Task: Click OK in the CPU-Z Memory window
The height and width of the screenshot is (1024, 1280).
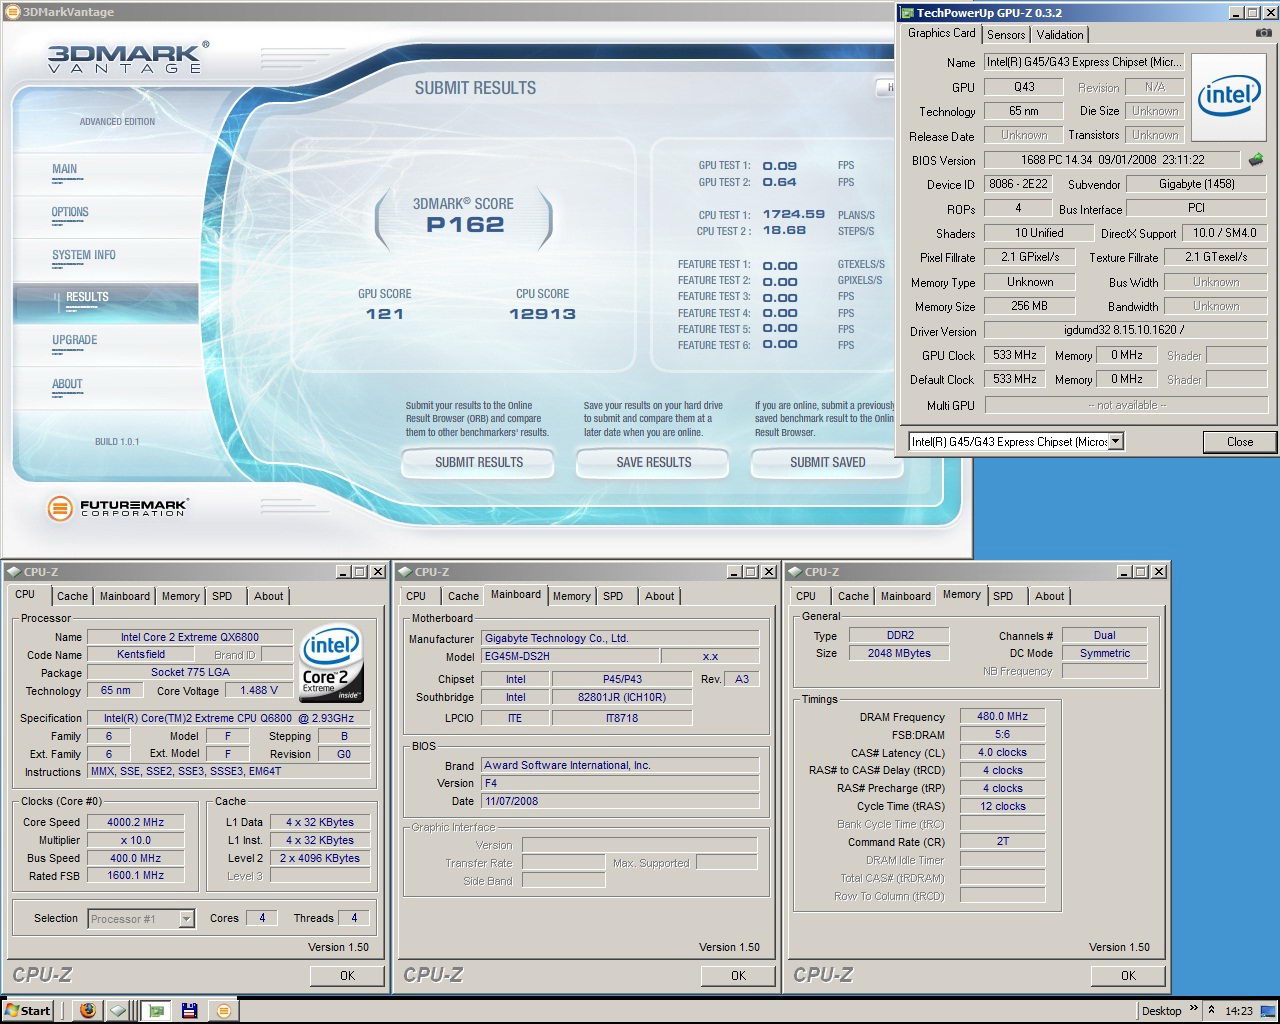Action: pyautogui.click(x=1128, y=975)
